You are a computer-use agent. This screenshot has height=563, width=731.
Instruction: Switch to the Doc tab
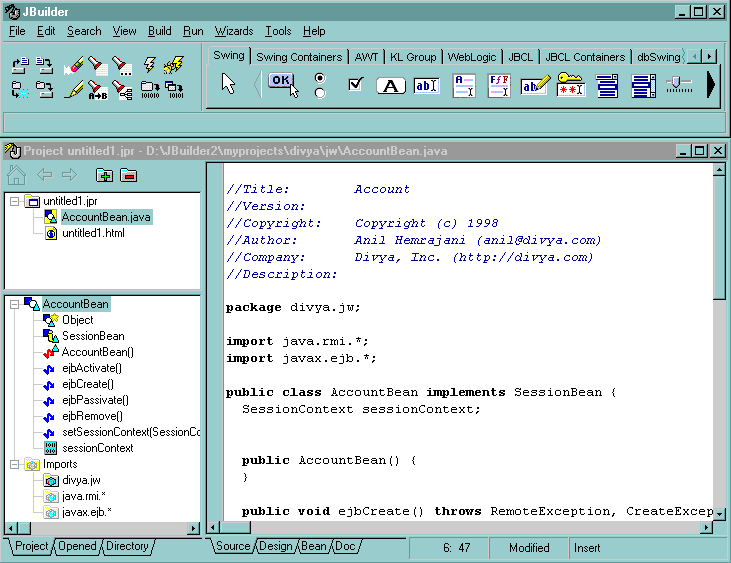pyautogui.click(x=345, y=546)
